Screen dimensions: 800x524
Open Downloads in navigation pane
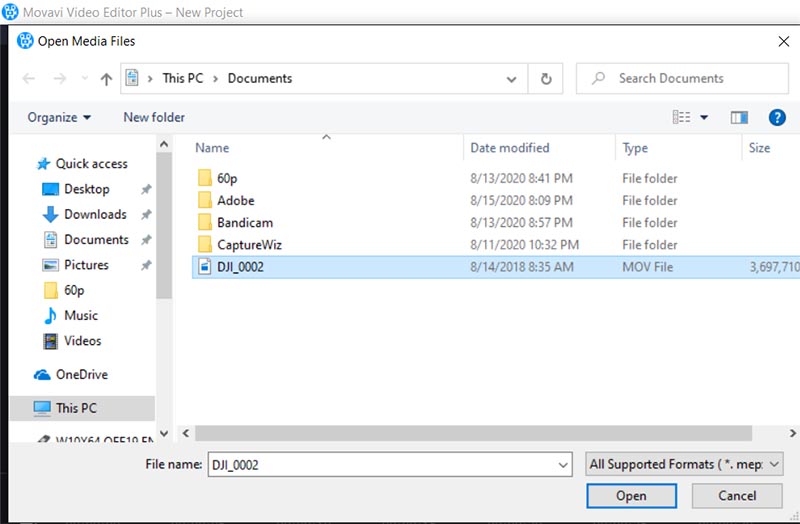pyautogui.click(x=84, y=214)
